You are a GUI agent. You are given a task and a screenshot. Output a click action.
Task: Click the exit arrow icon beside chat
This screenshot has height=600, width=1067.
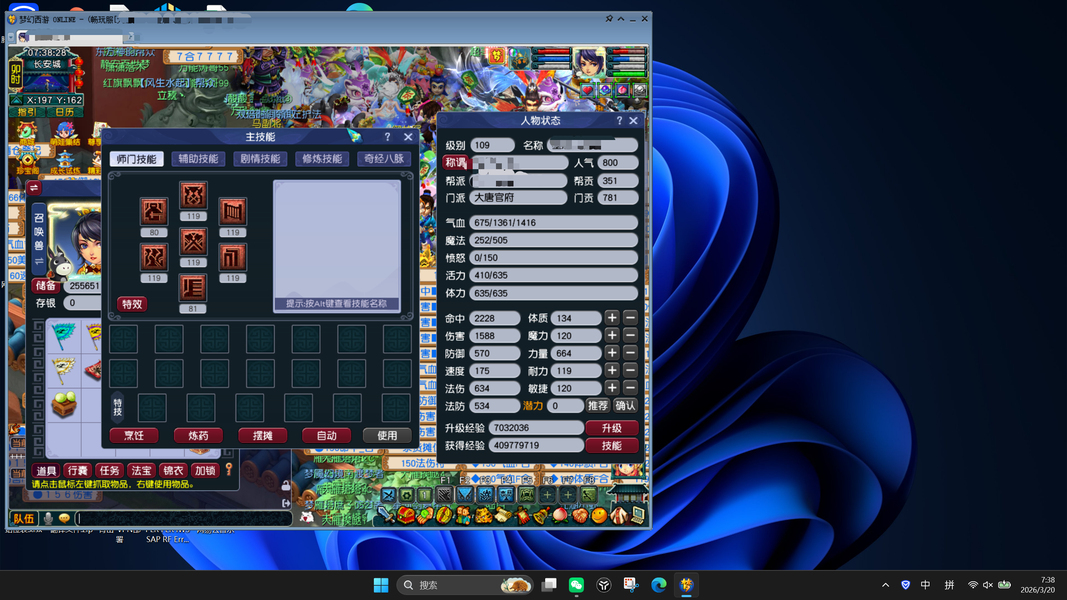[286, 503]
